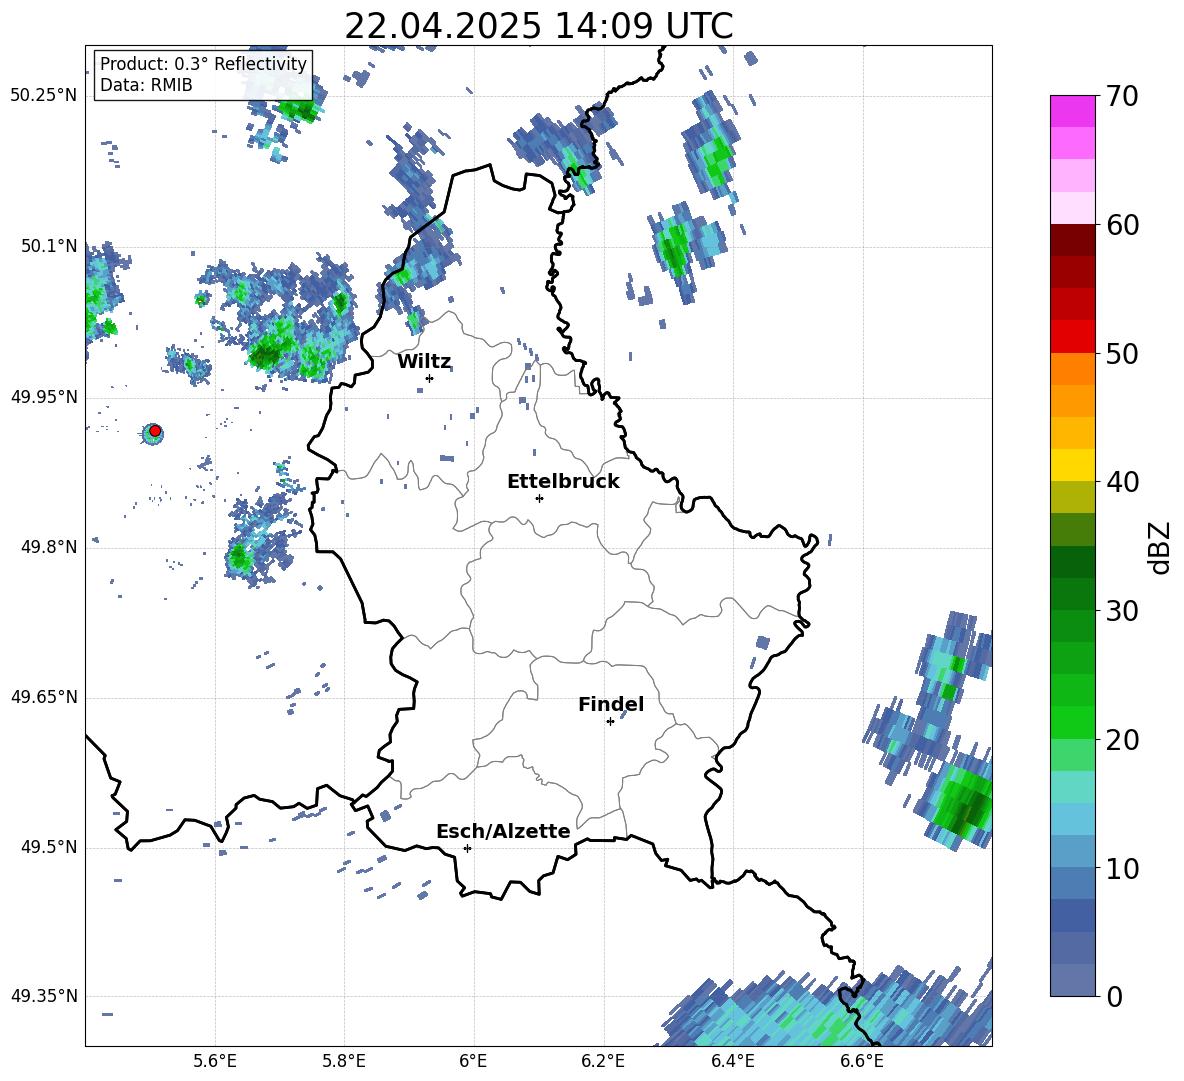The image size is (1184, 1081).
Task: Click the 10 tick label on colorbar
Action: coord(1122,869)
